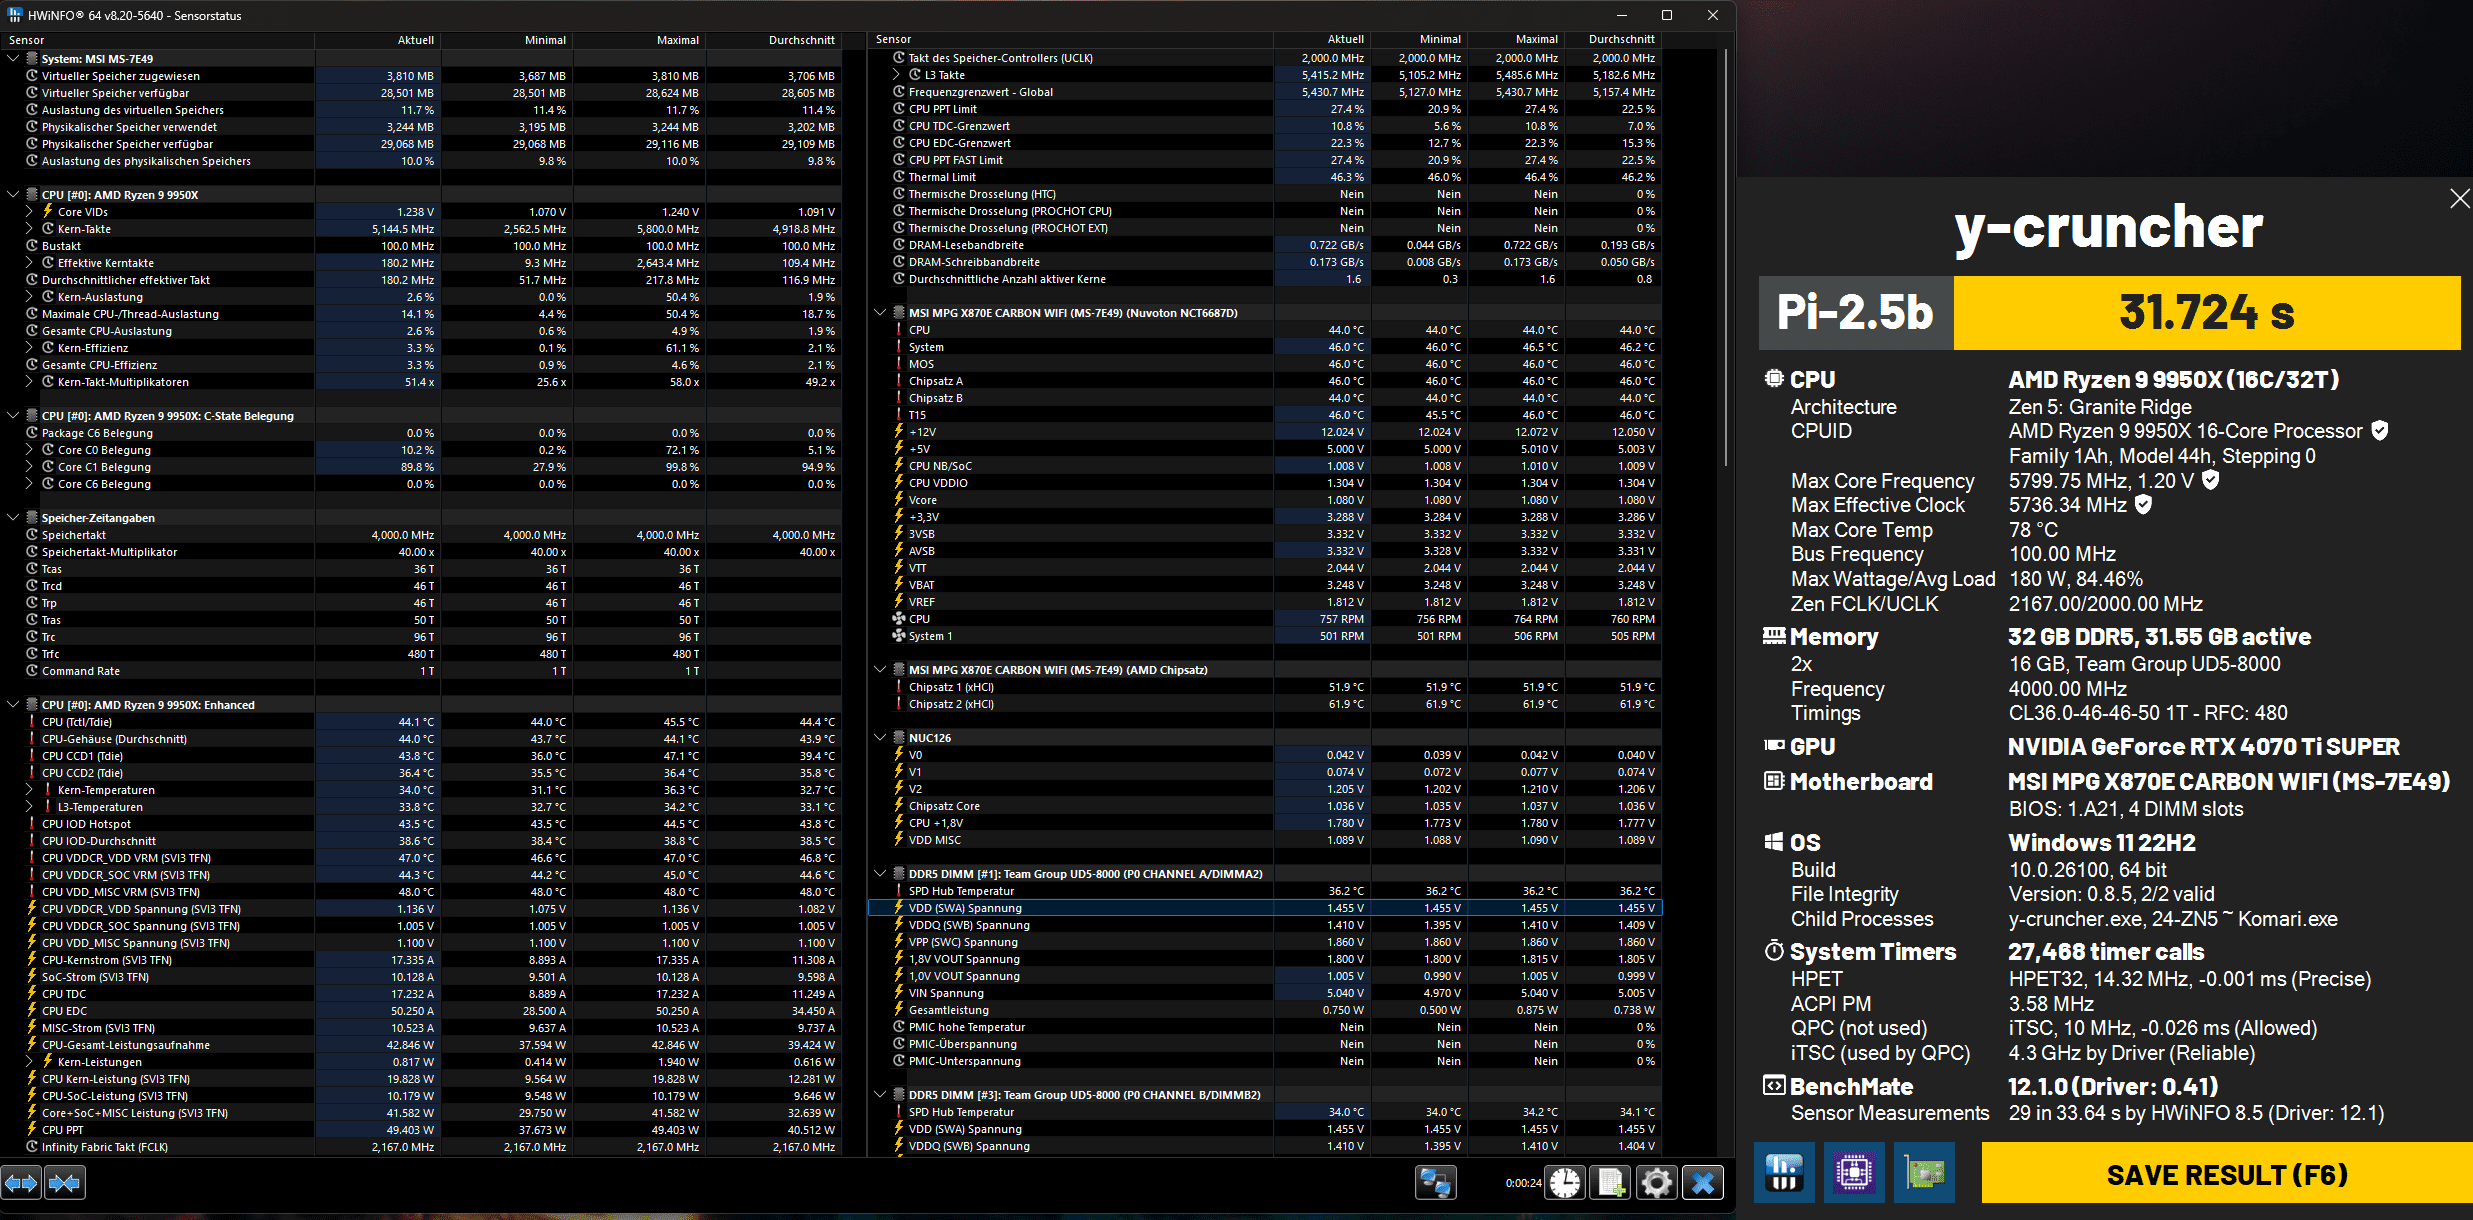Screen dimensions: 2473x1220
Task: Click the expand columns arrows button
Action: (21, 1183)
